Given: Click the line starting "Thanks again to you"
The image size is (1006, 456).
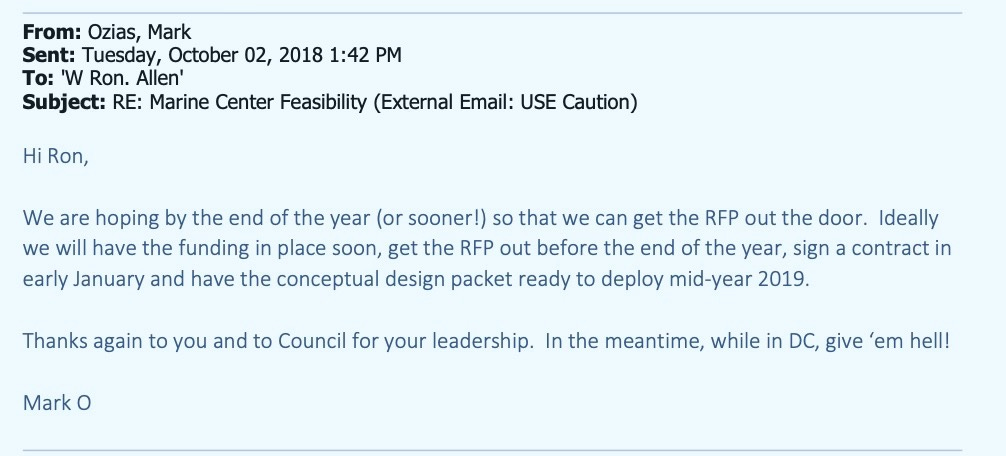Looking at the screenshot, I should (x=486, y=341).
